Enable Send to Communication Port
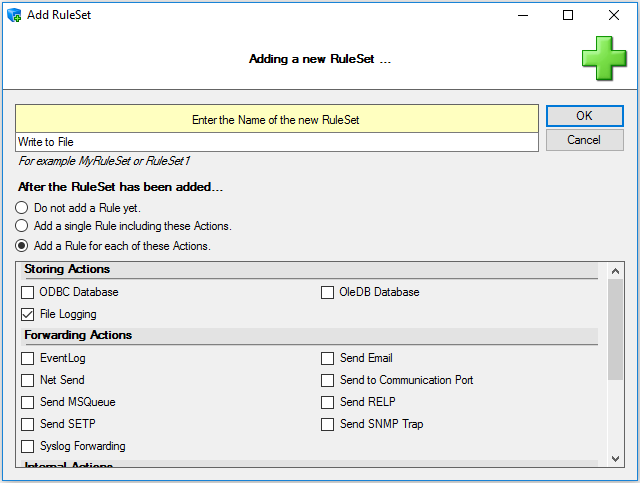Screen dimensions: 640x483 [328, 380]
